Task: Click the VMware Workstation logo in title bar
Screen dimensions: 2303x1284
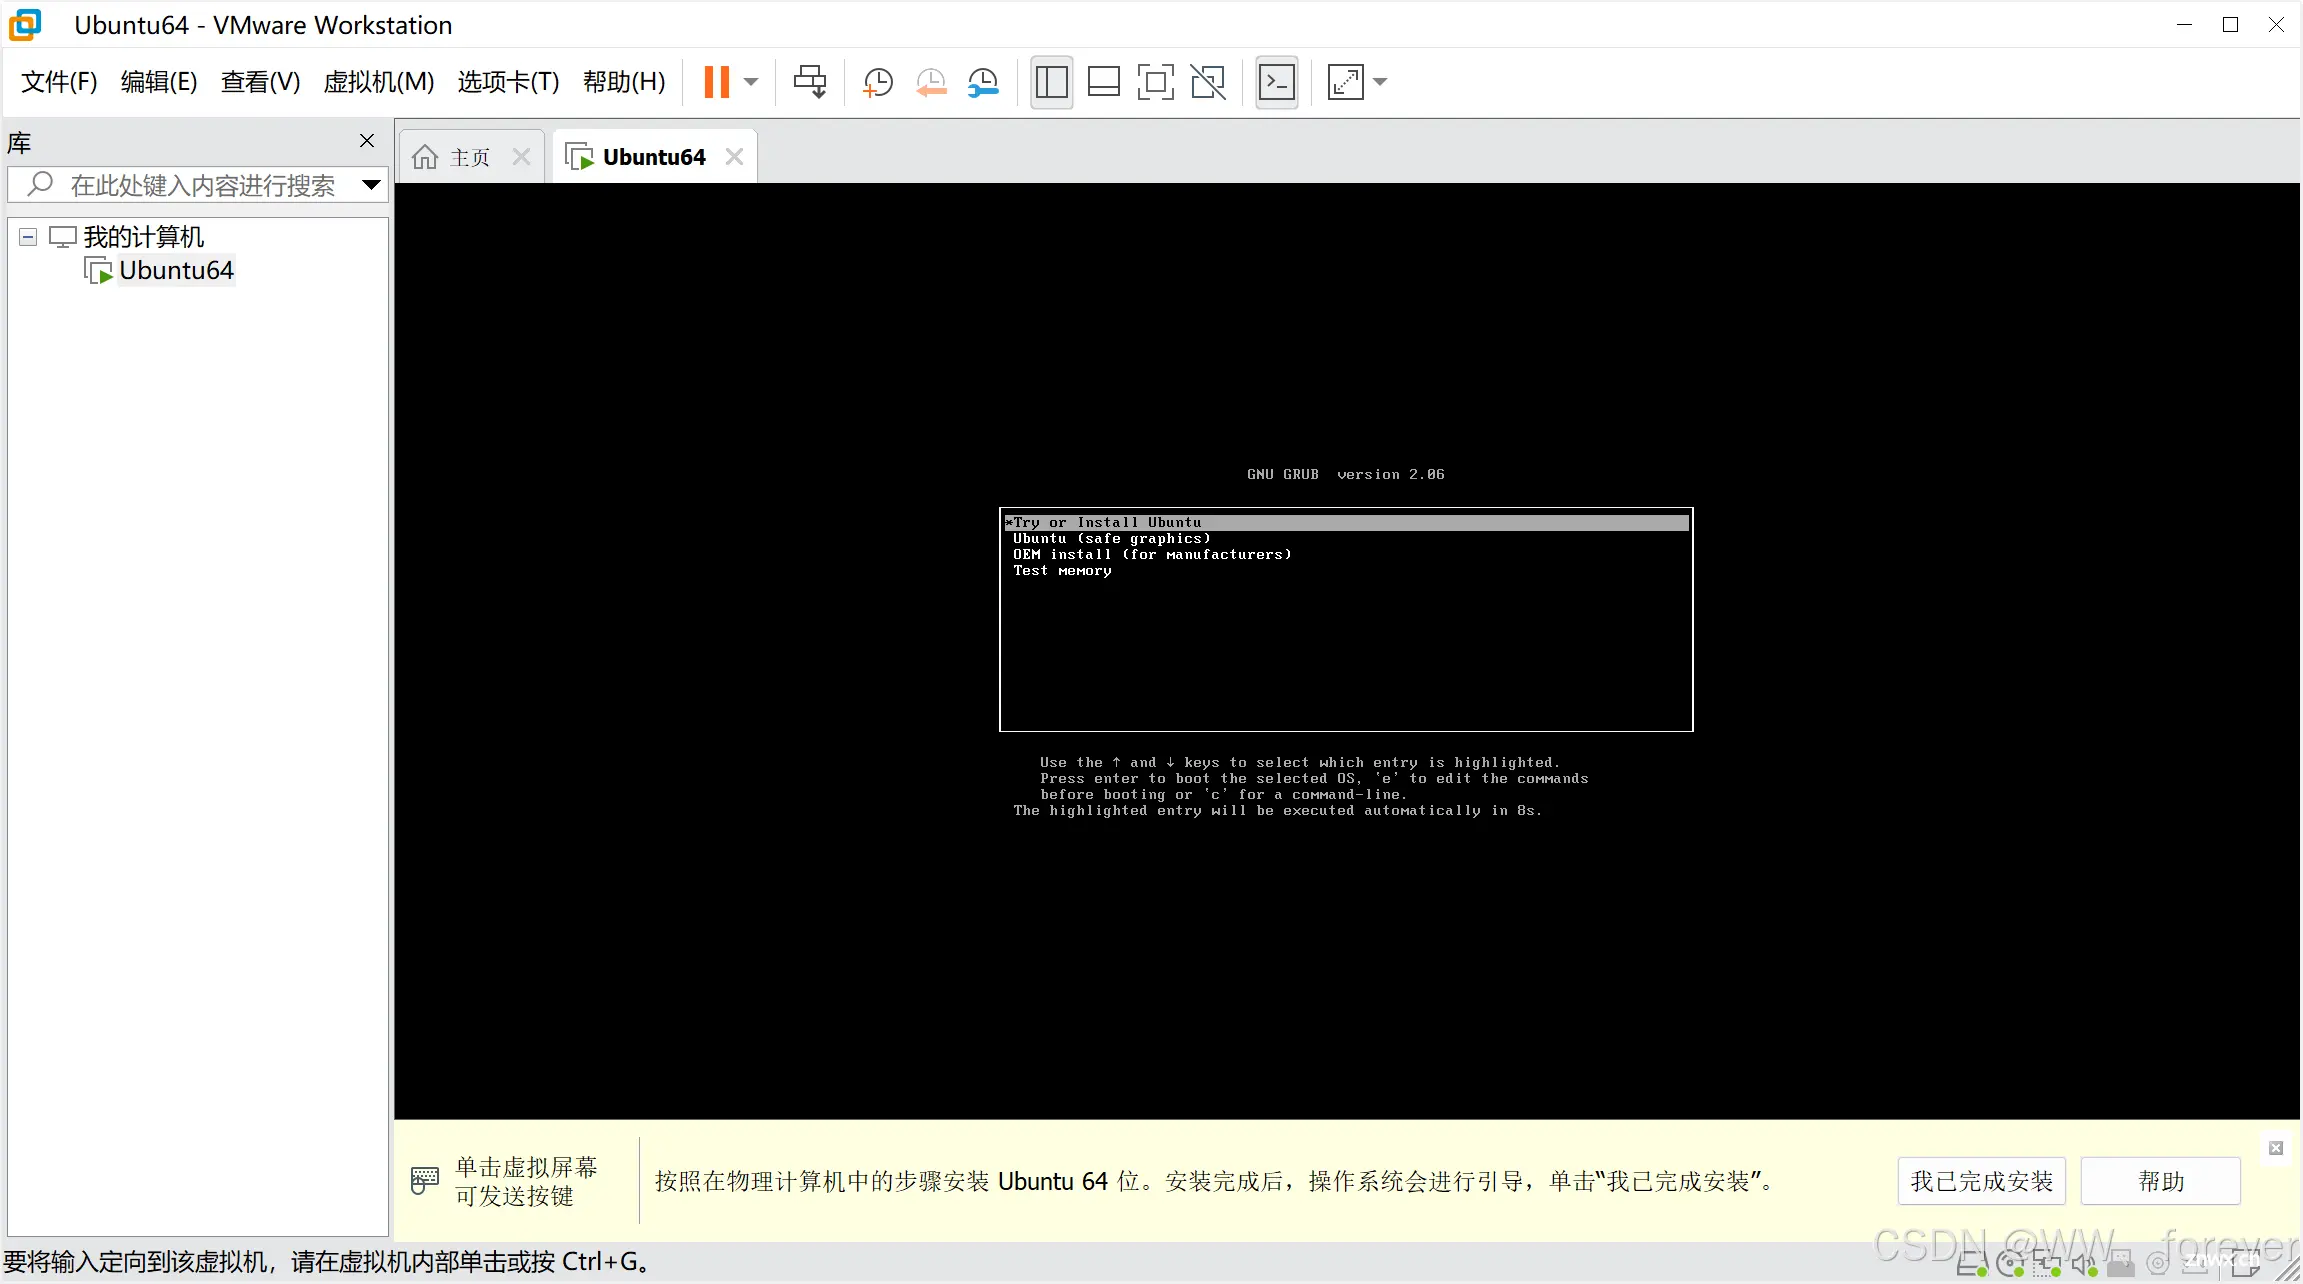Action: 25,25
